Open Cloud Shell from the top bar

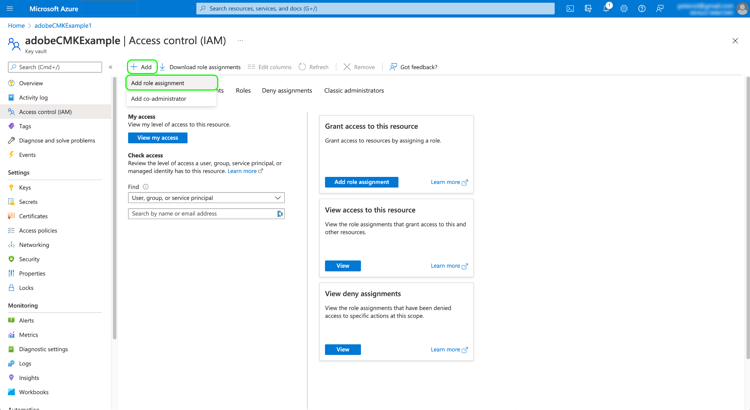(570, 9)
